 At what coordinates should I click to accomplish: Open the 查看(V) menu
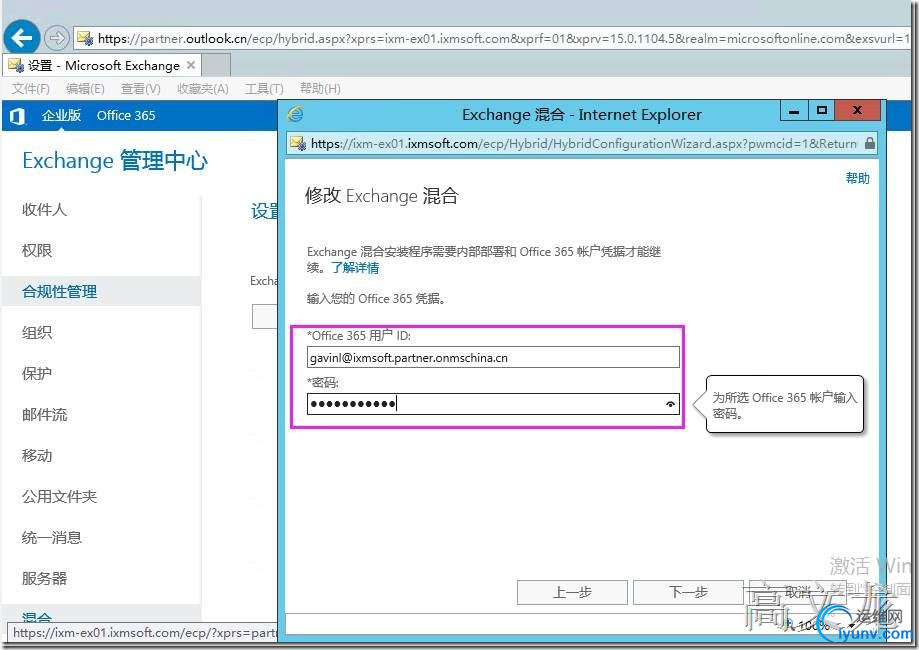click(140, 89)
